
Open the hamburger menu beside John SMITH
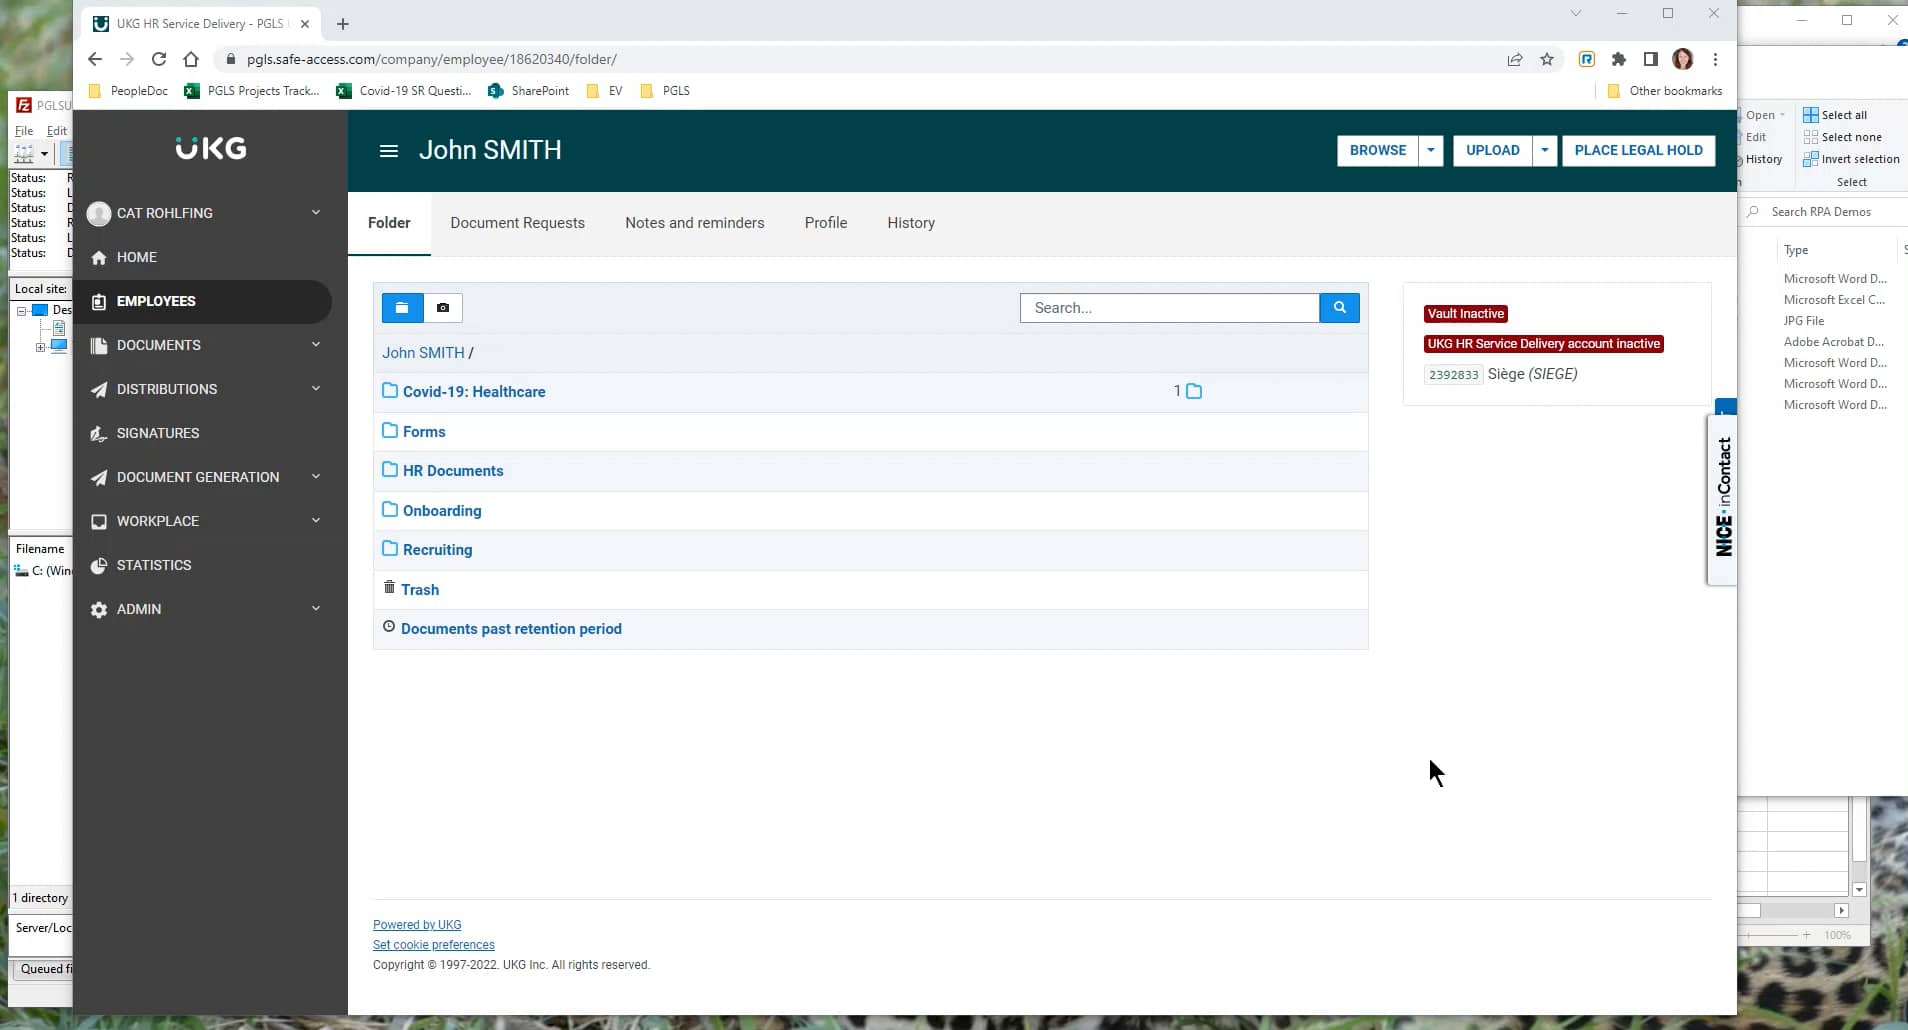[x=388, y=151]
